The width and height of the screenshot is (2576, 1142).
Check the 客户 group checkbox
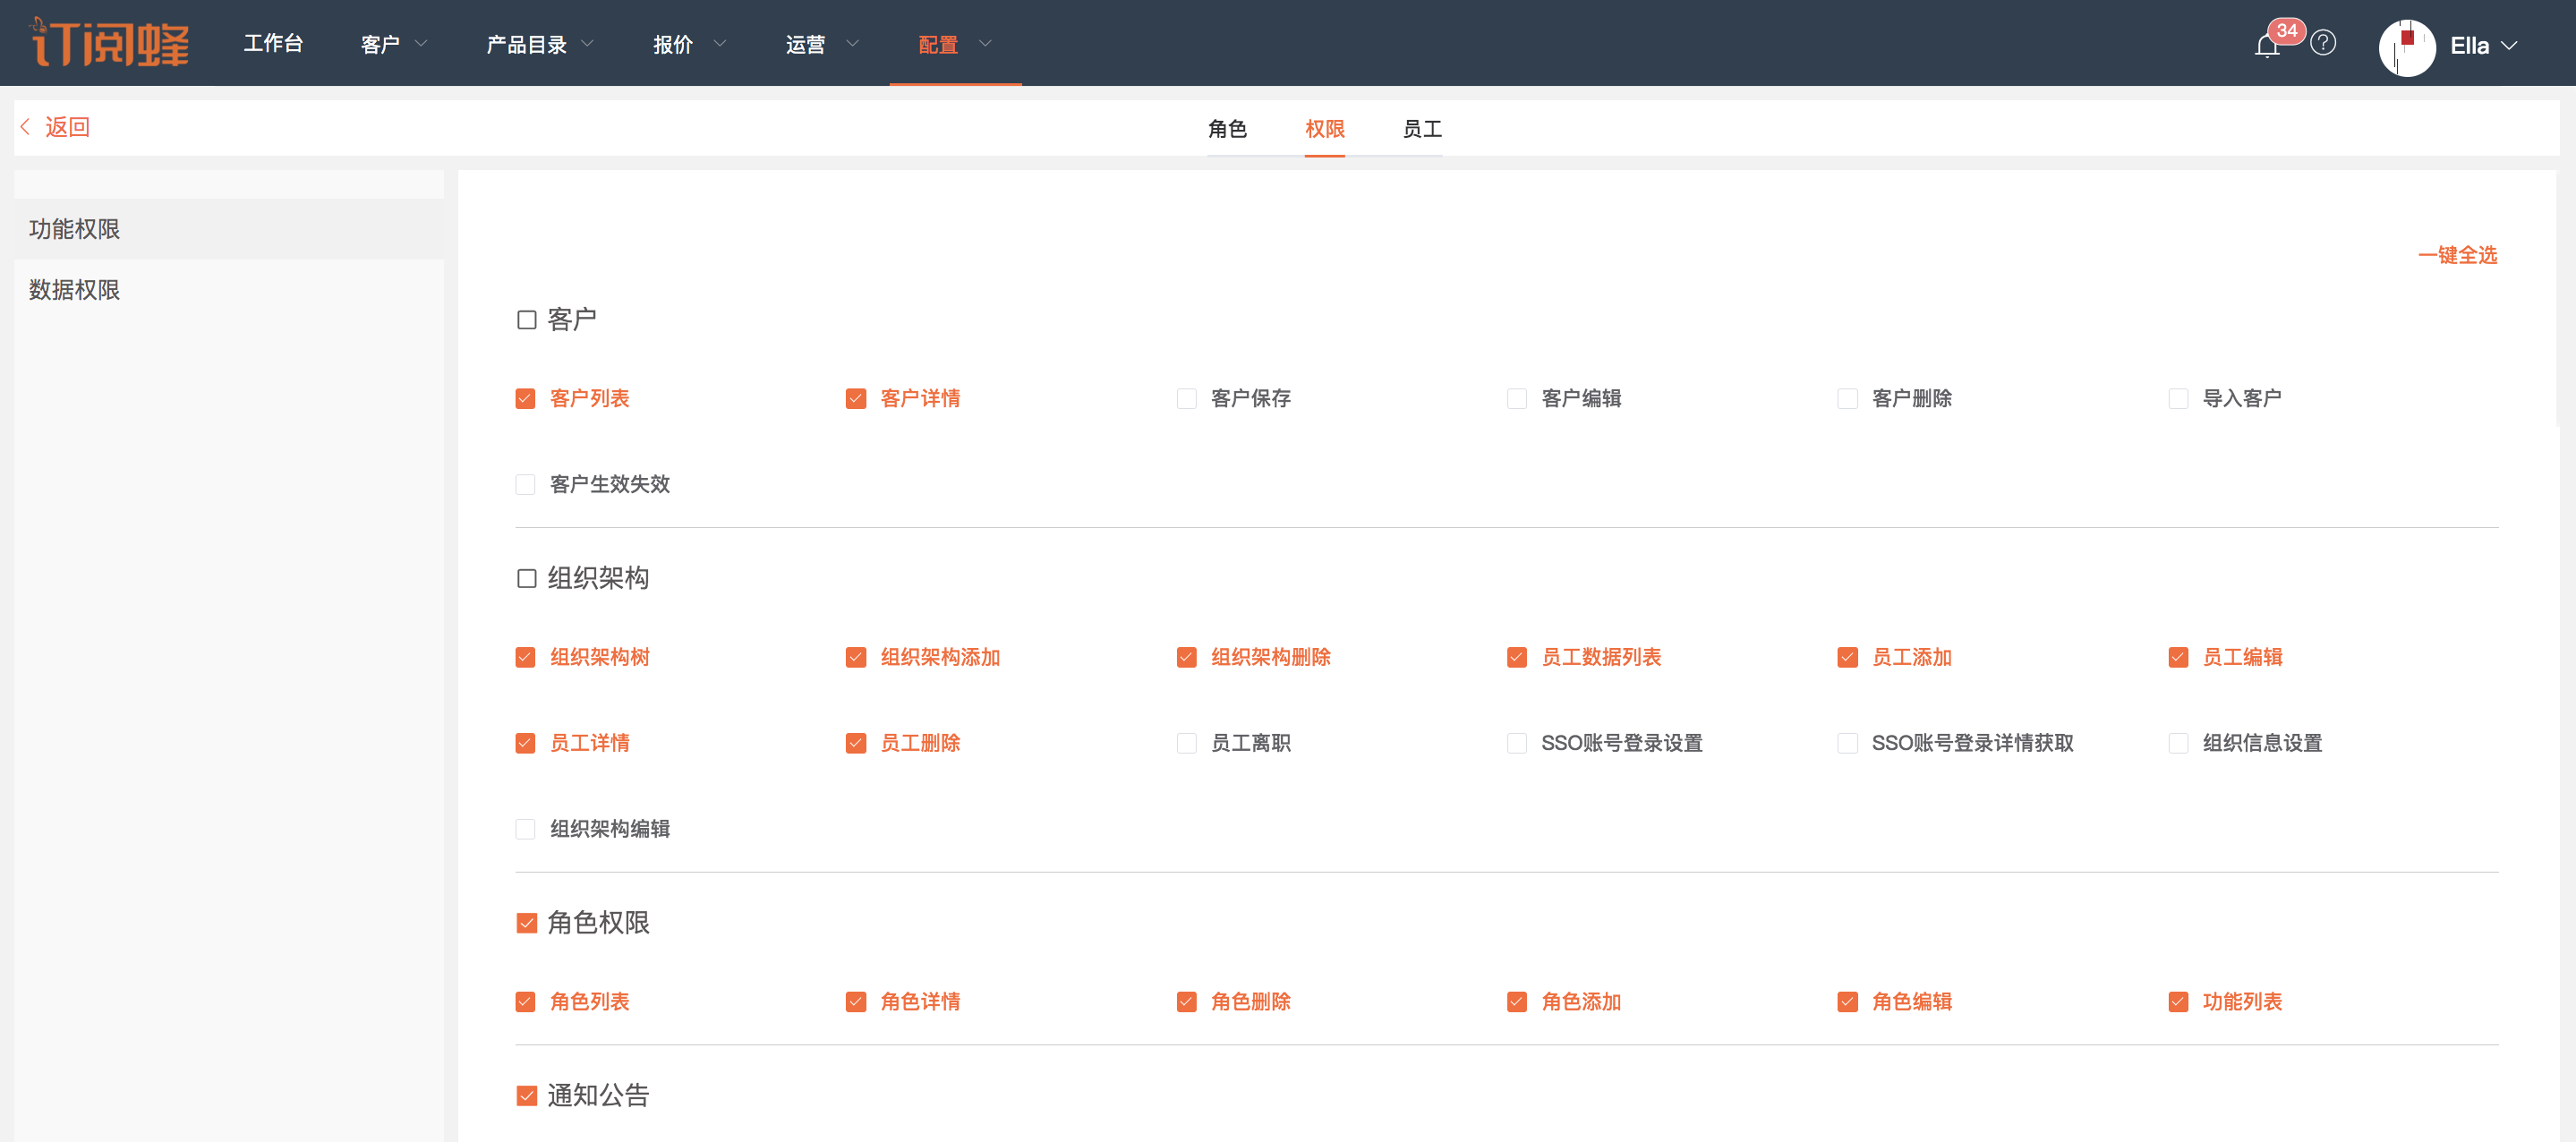point(526,320)
